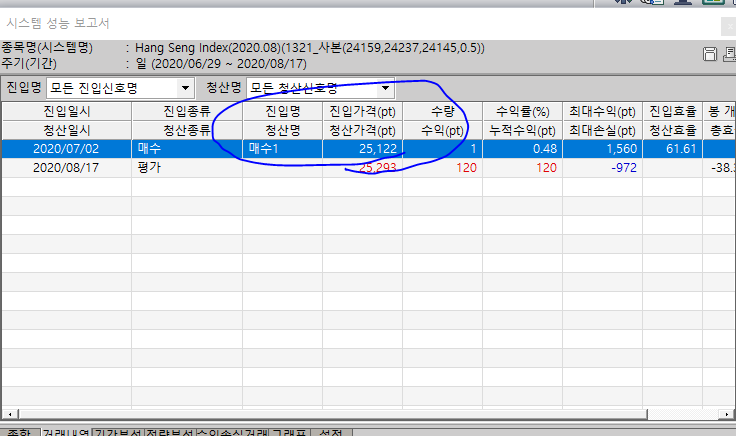Click the print report icon

tap(728, 53)
